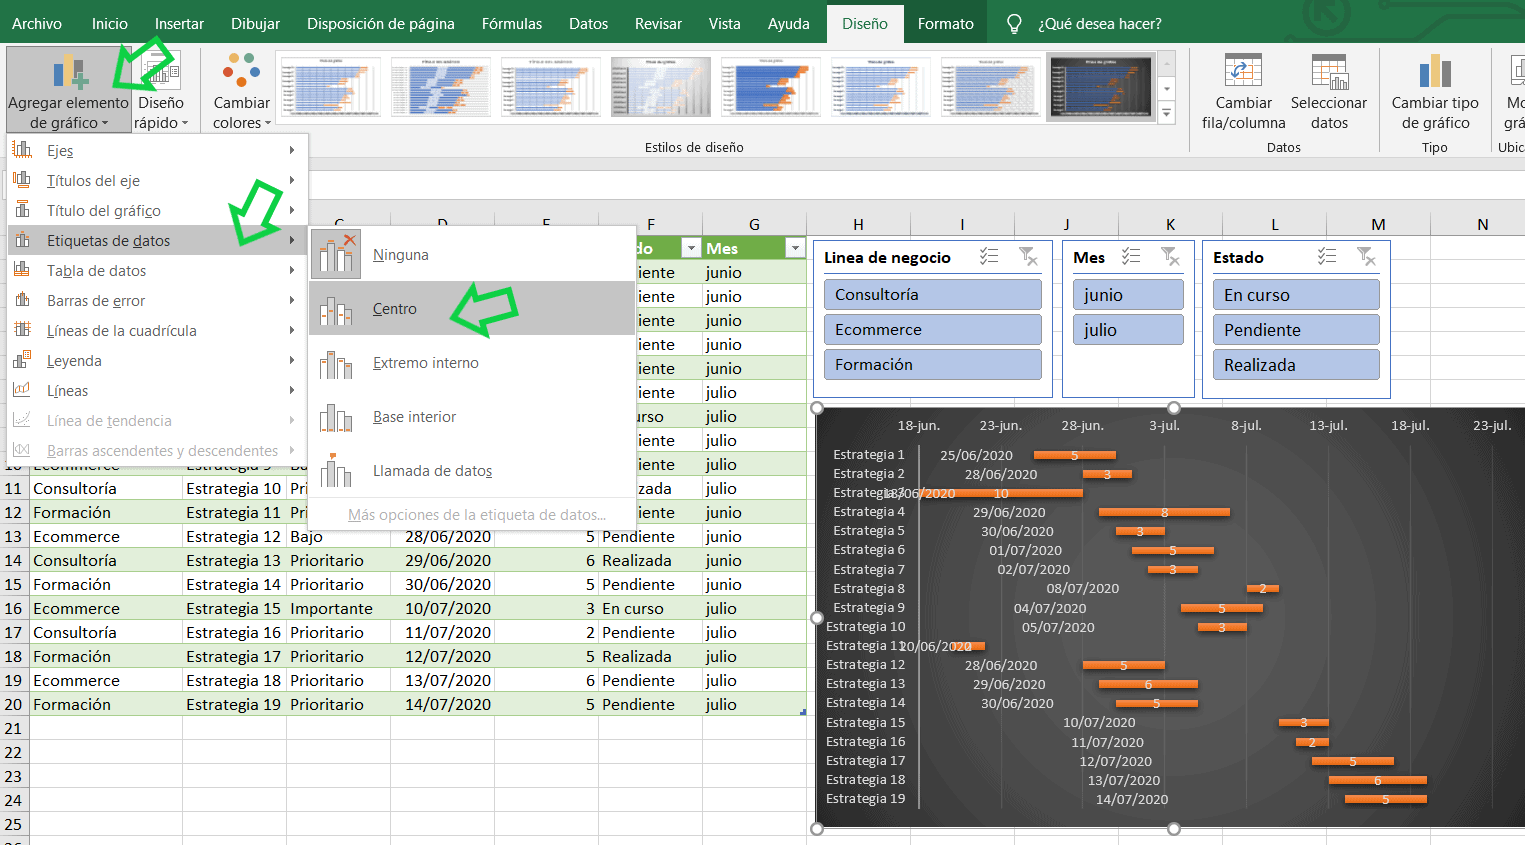
Task: Toggle multi-select on Linea de negocio slicer
Action: pos(989,257)
